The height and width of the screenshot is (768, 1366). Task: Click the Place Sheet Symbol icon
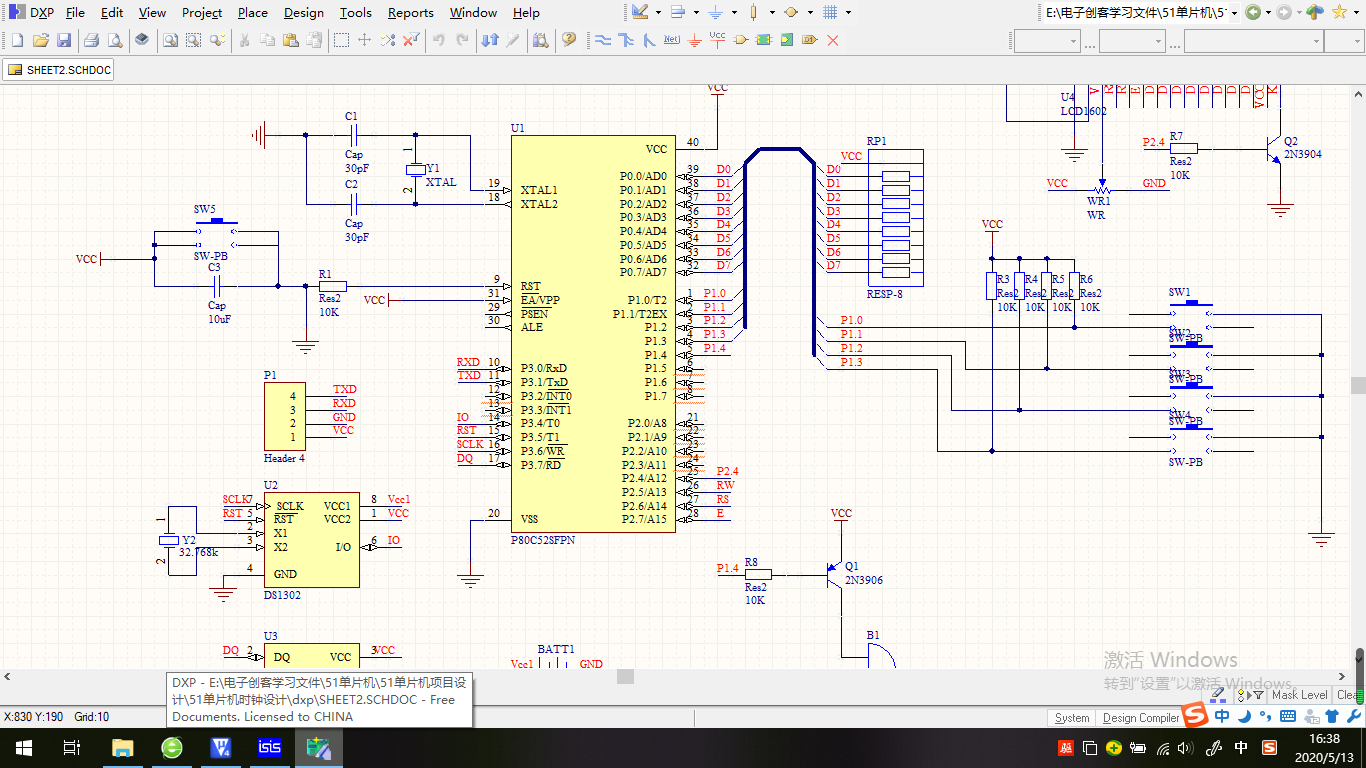point(764,40)
